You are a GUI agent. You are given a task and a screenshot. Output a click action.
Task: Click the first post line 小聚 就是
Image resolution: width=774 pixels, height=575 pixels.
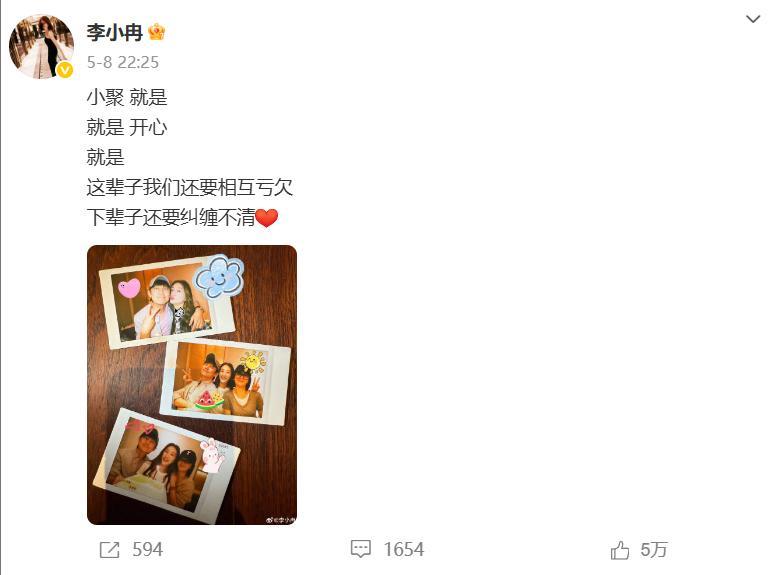(127, 97)
